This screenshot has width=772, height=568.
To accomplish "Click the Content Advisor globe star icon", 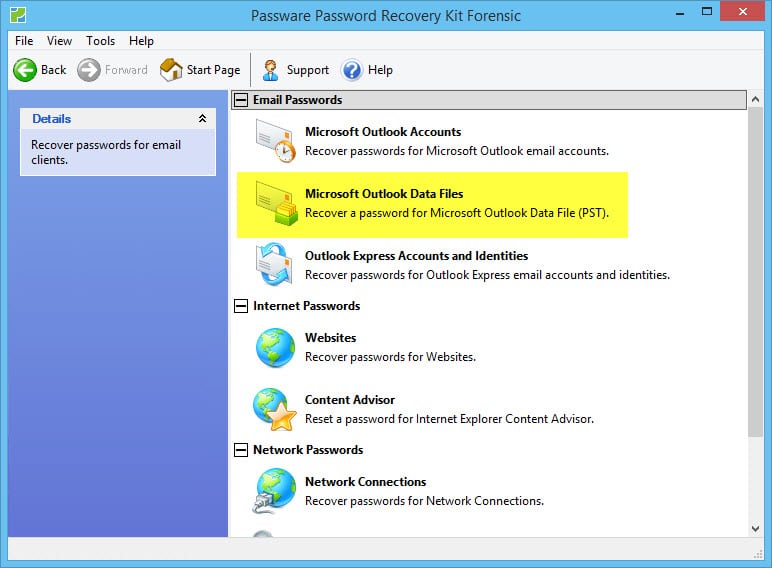I will point(274,409).
